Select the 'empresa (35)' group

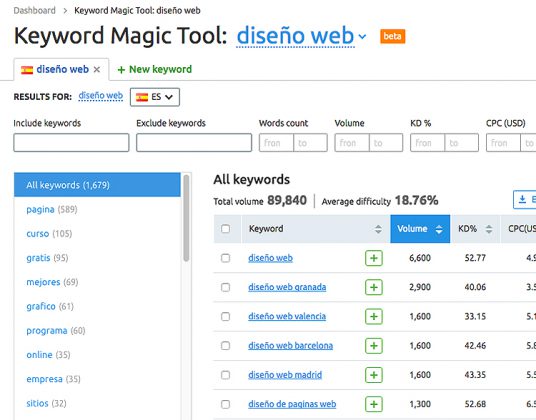53,379
